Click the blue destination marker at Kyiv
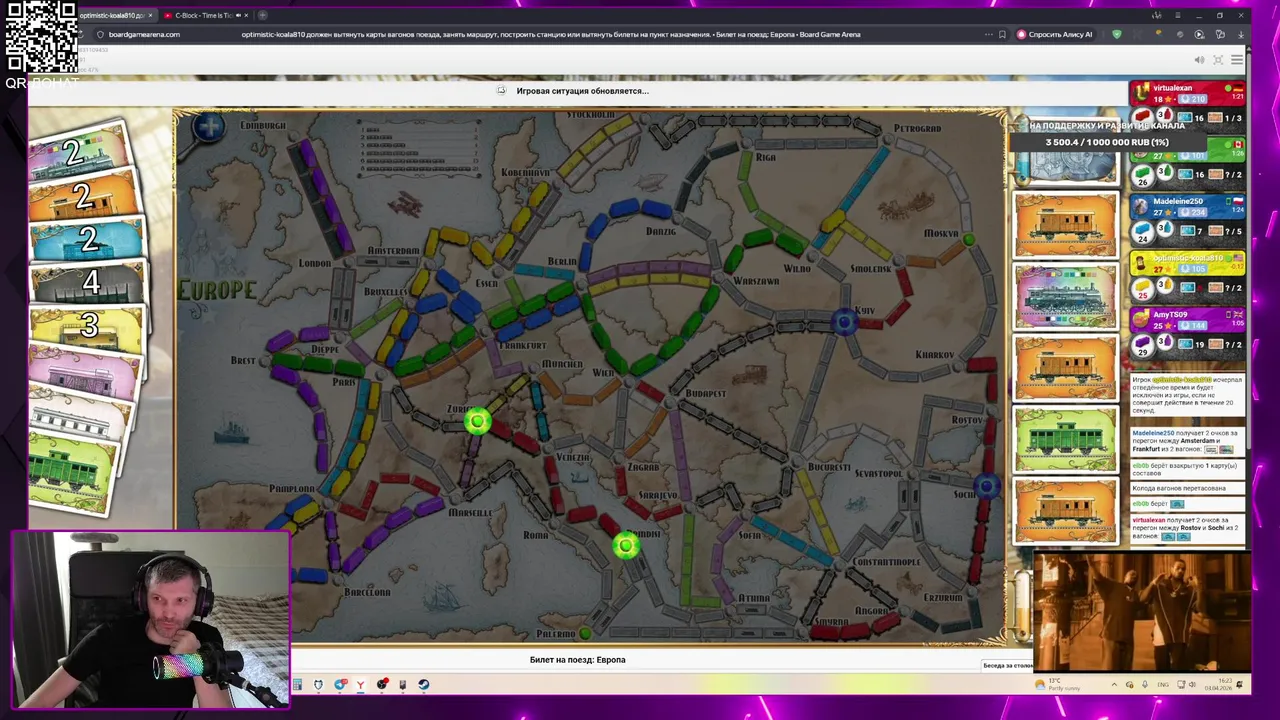 coord(845,321)
